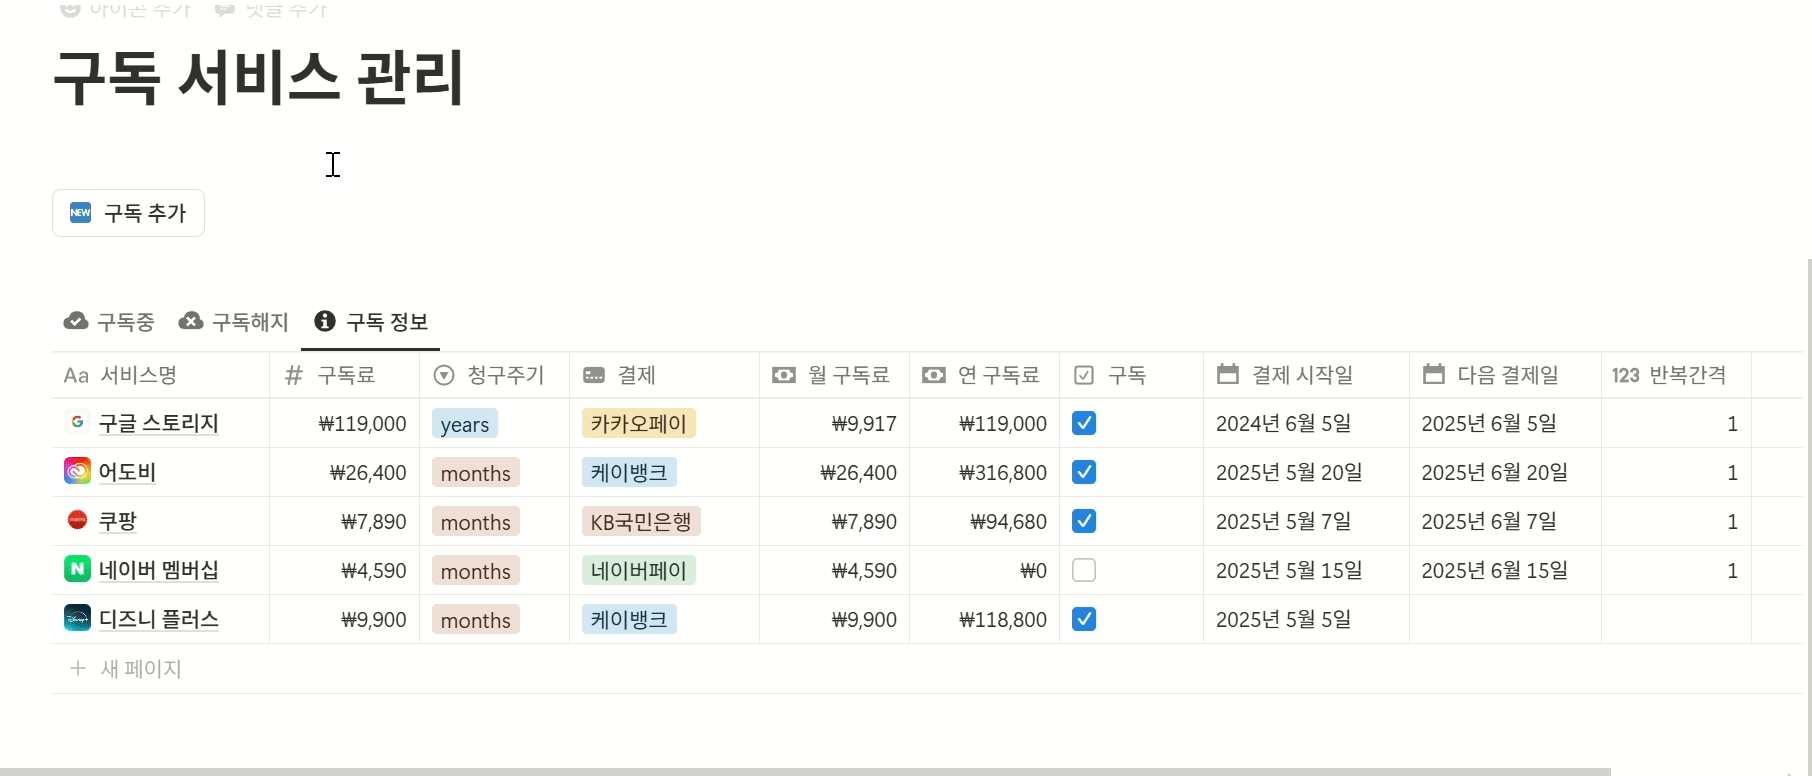Click 새 페이지 to add a row

141,669
